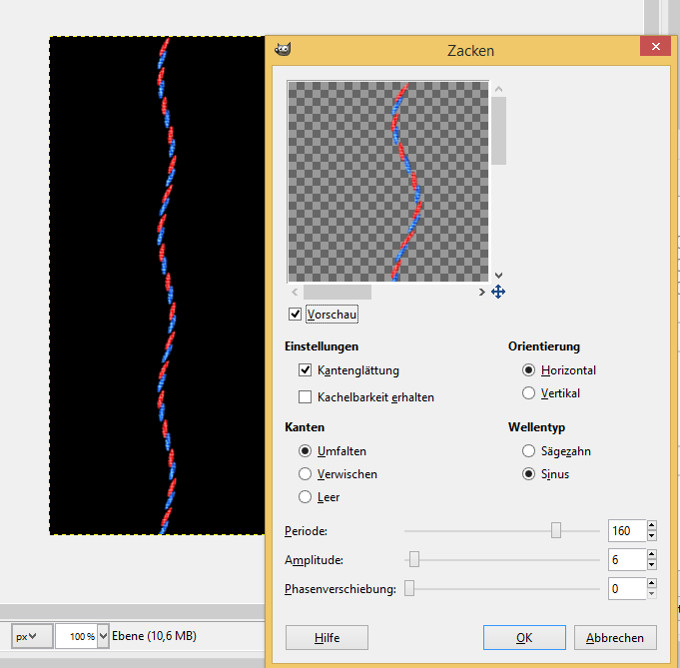The width and height of the screenshot is (680, 668).
Task: Choose Umfalten edge mode
Action: (305, 451)
